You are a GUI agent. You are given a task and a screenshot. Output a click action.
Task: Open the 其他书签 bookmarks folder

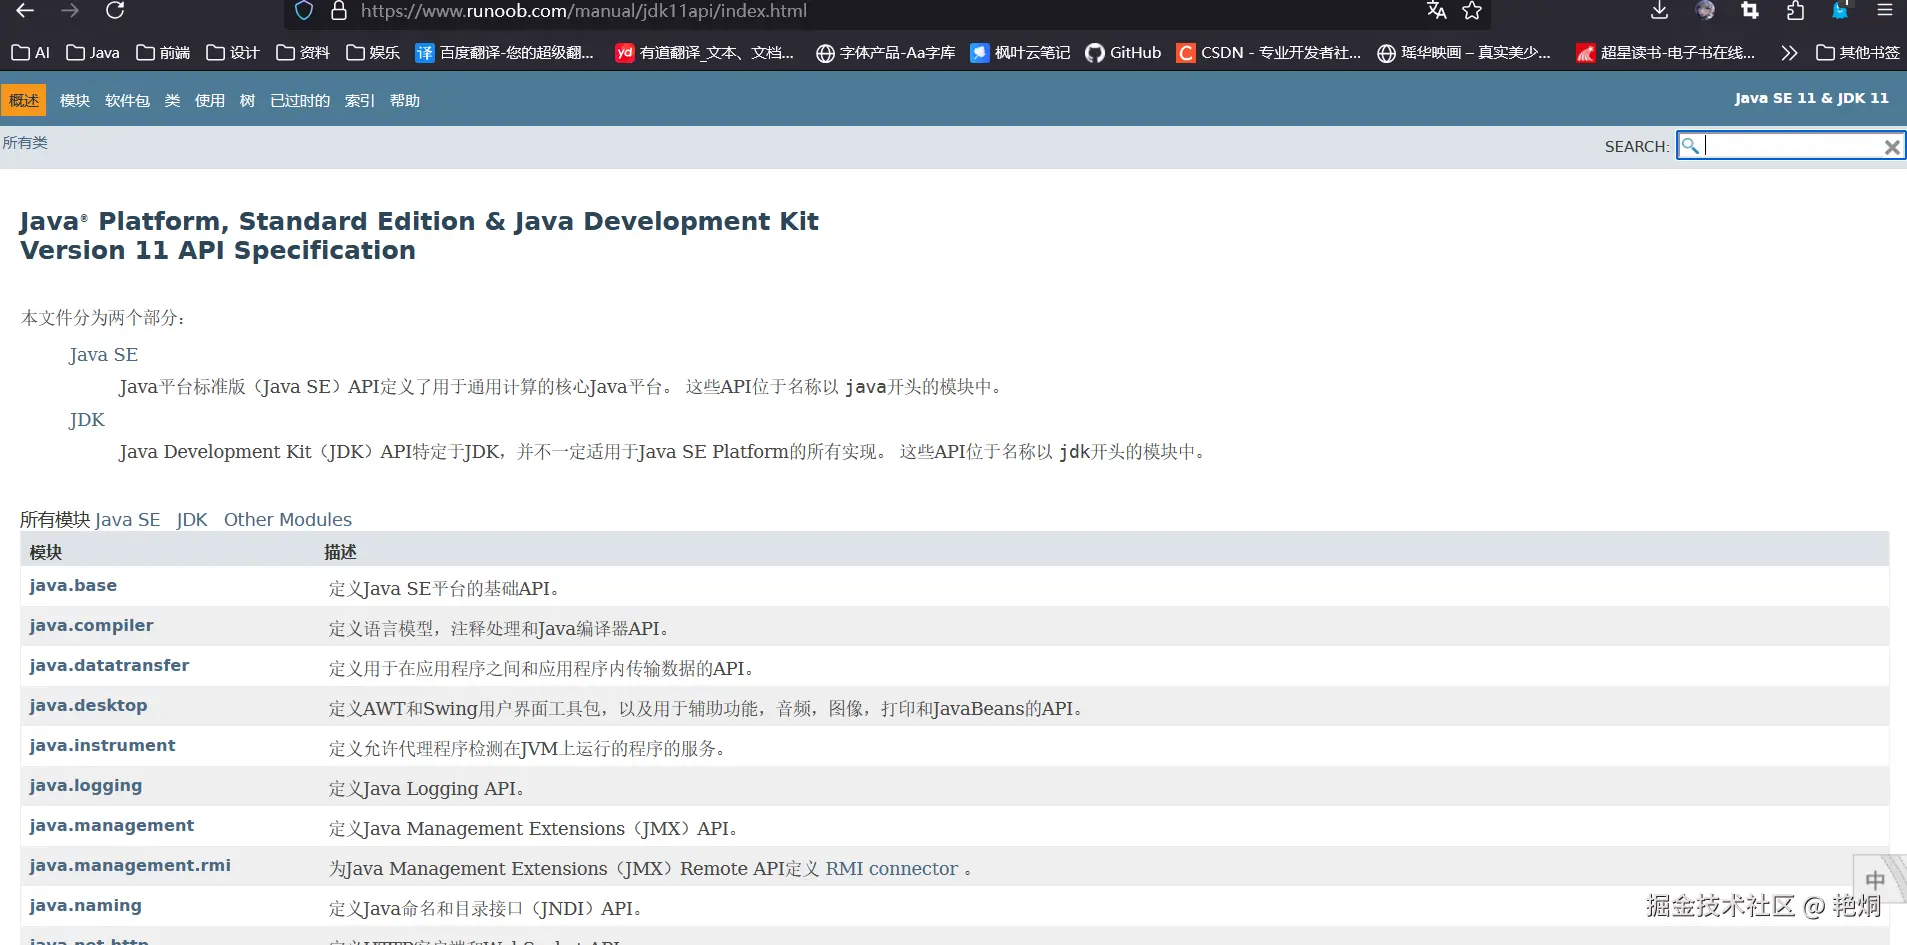point(1858,53)
